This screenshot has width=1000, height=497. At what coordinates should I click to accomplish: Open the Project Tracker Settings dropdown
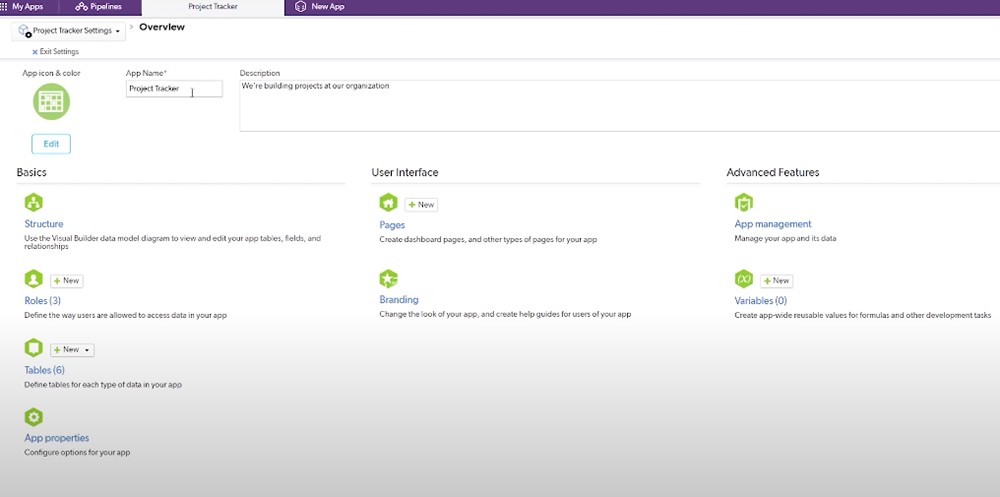point(70,31)
